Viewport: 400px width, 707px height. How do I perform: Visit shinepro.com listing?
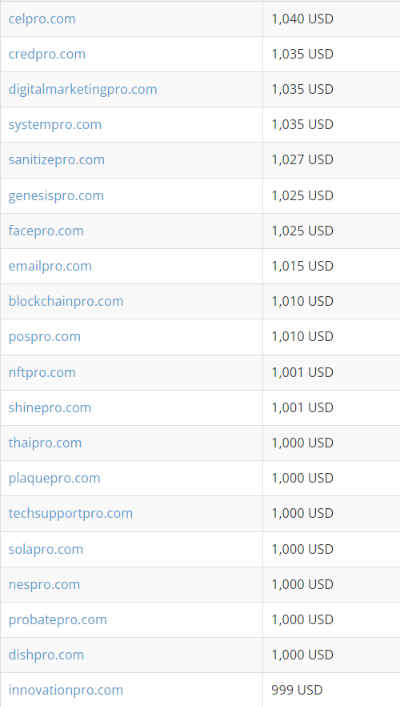(x=50, y=408)
